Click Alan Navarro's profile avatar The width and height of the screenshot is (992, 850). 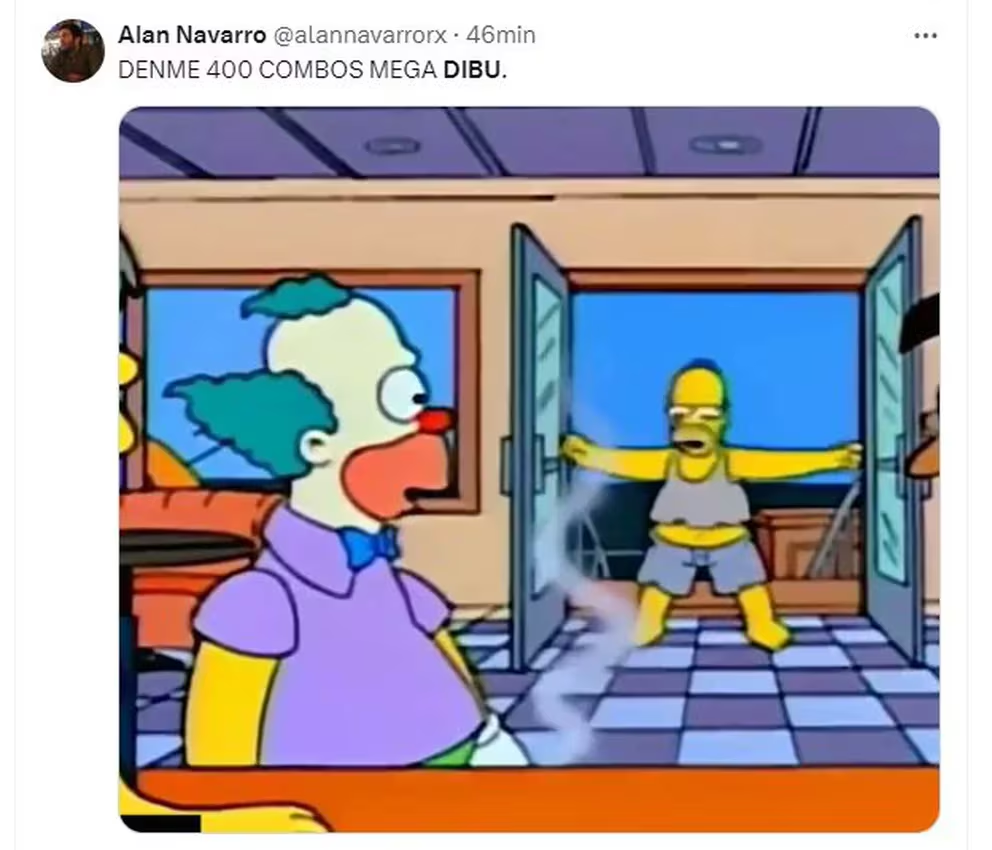[x=73, y=51]
